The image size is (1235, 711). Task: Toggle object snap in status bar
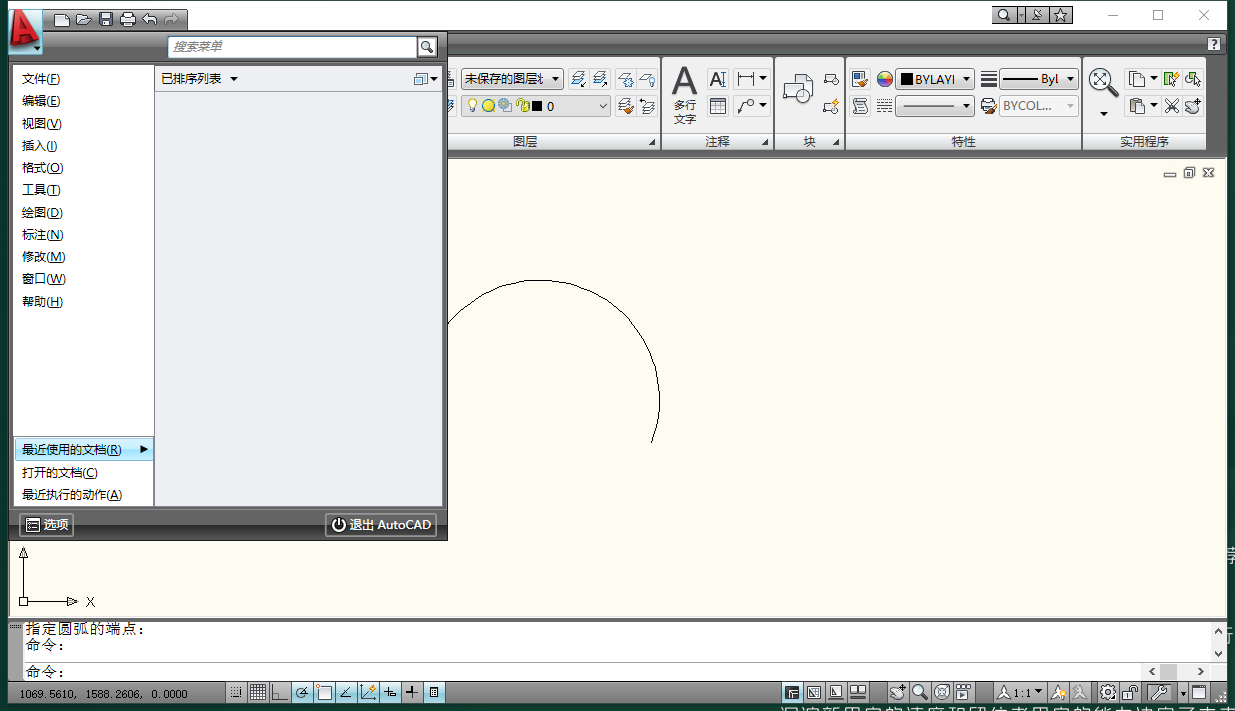324,692
